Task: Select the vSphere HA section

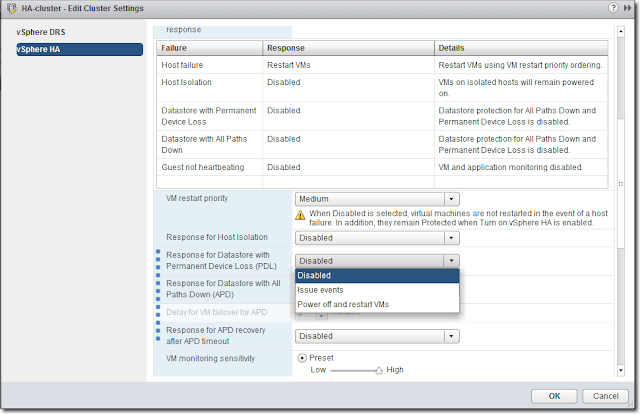Action: [x=80, y=49]
